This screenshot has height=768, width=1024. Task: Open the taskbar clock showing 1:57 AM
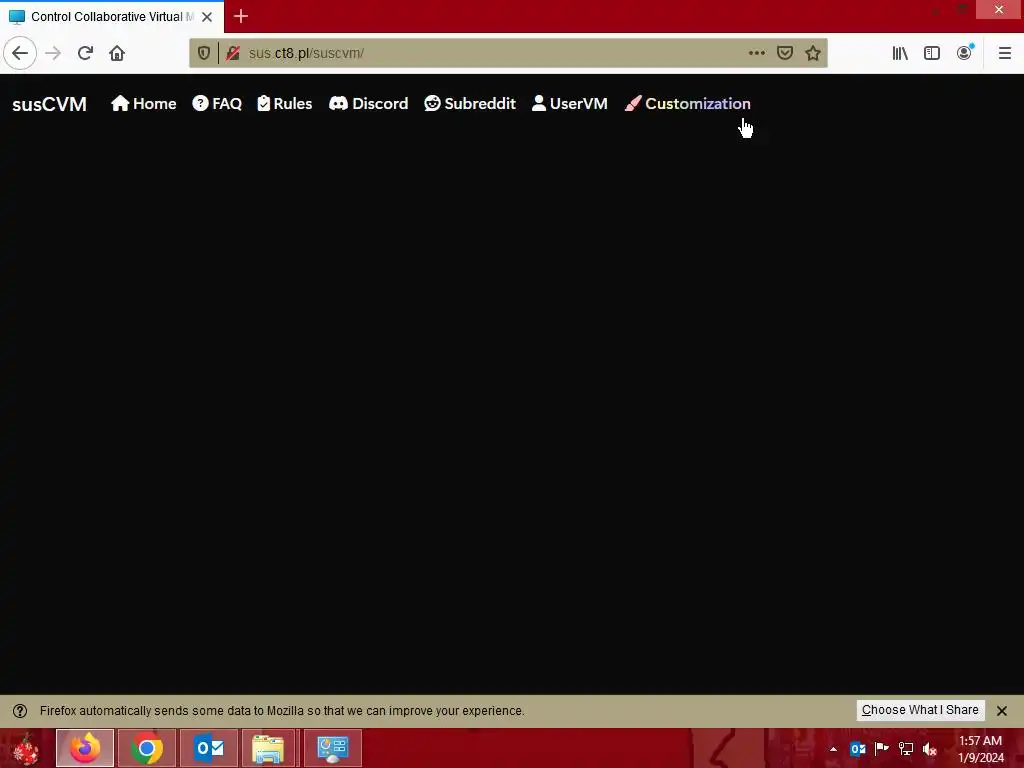click(981, 749)
